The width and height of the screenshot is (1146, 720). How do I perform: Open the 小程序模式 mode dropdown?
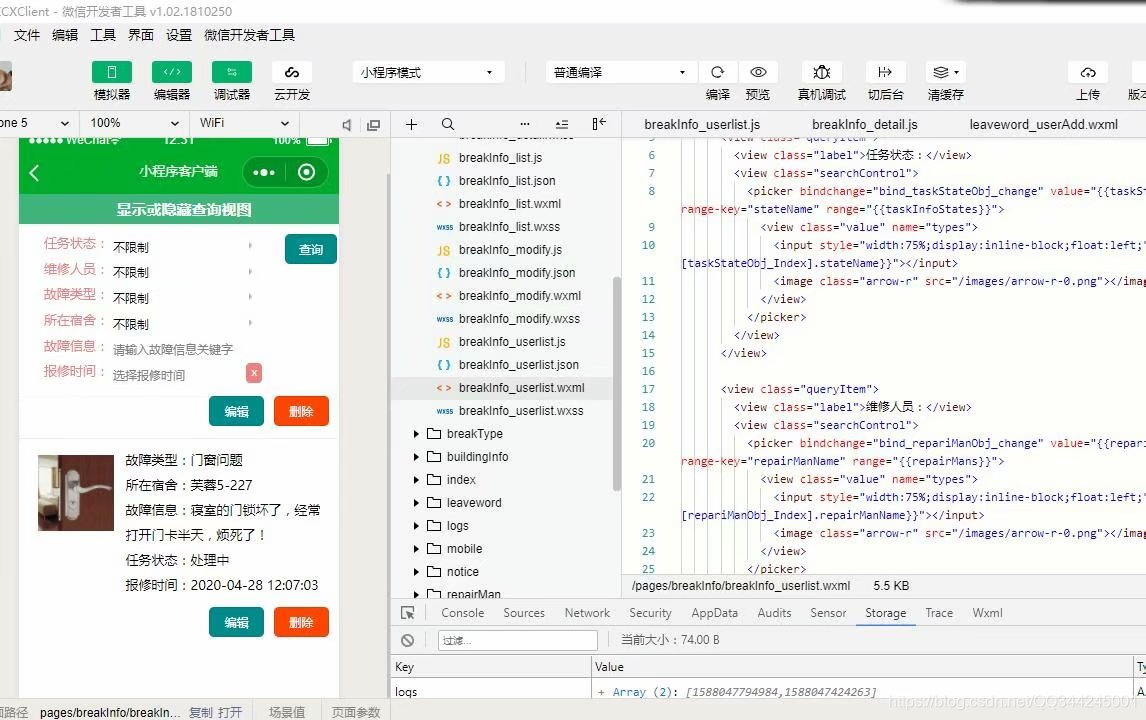click(x=428, y=72)
